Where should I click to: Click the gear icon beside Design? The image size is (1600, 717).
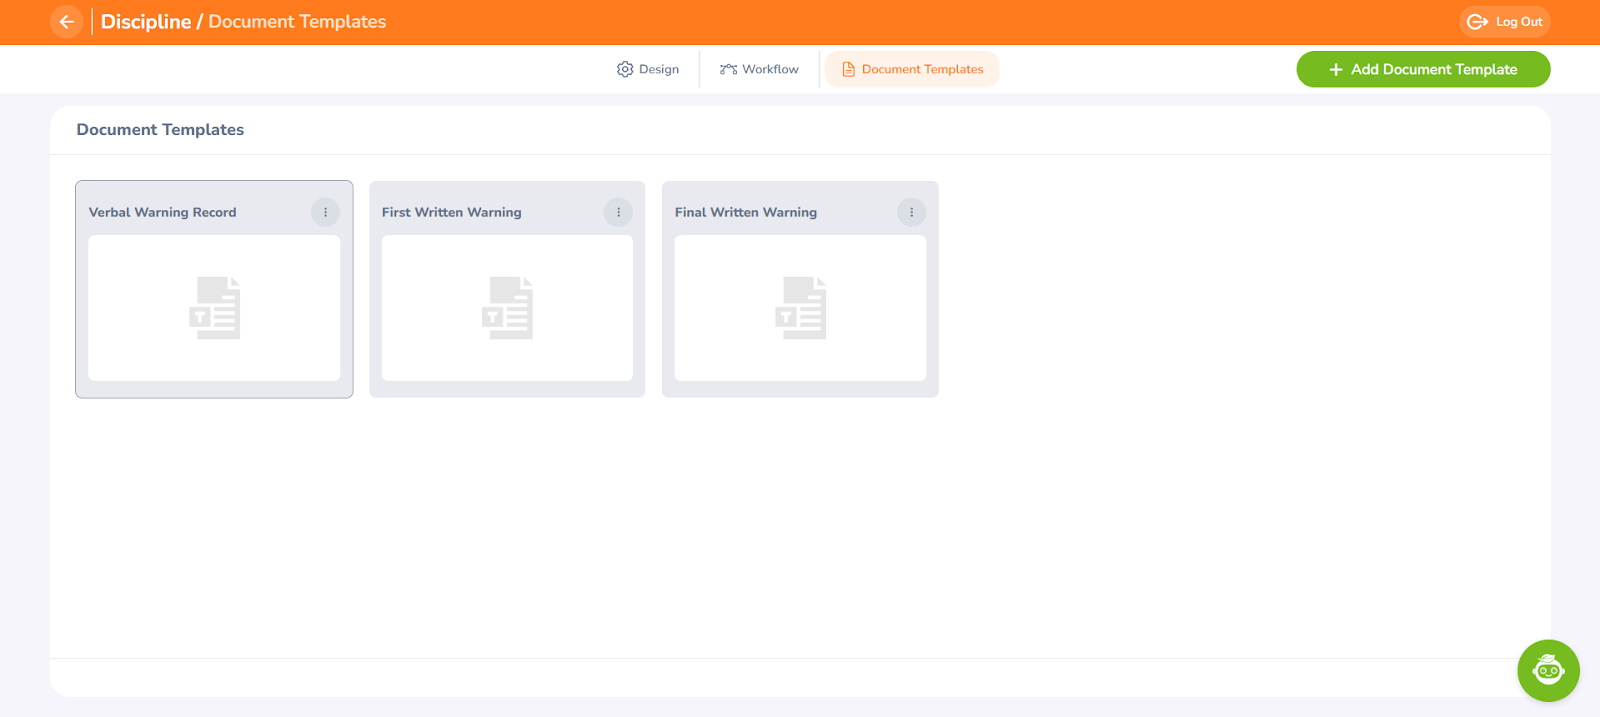pyautogui.click(x=625, y=69)
